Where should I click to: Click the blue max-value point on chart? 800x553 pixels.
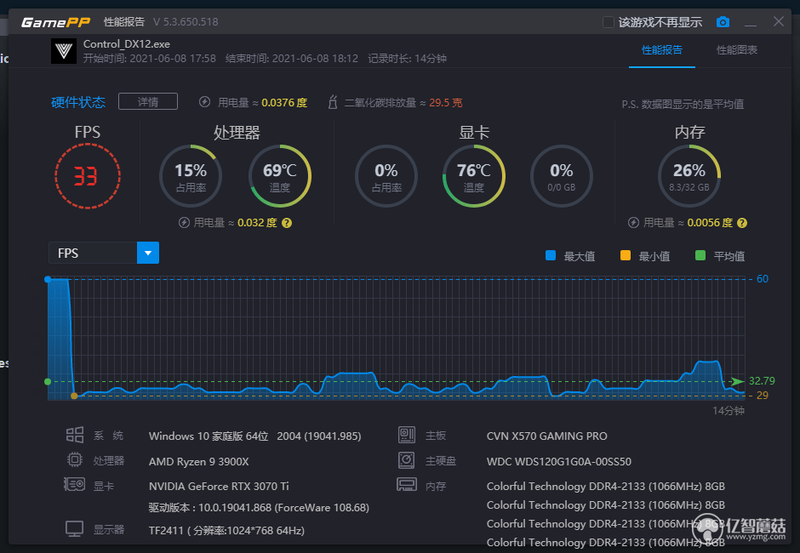point(47,279)
